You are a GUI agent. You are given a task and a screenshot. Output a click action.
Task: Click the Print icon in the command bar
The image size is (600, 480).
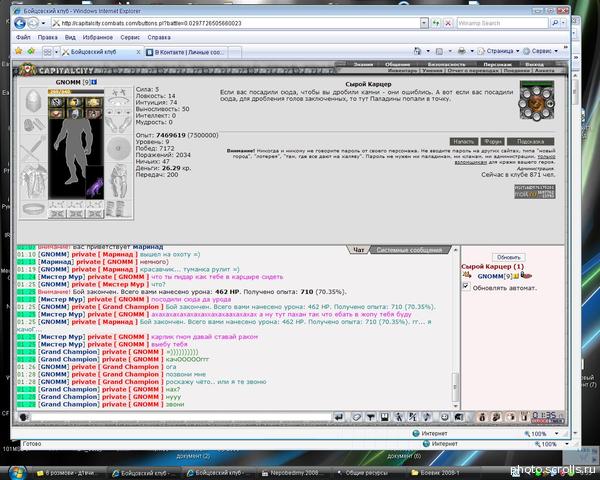[462, 51]
